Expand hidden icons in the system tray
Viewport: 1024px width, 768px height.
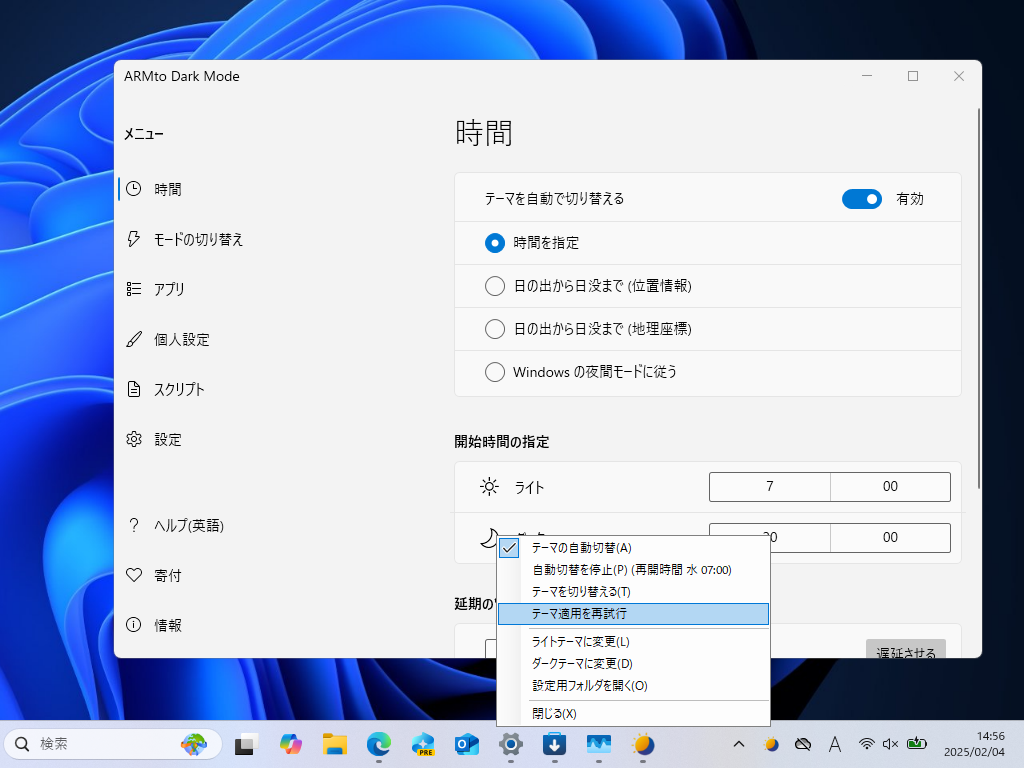coord(738,744)
